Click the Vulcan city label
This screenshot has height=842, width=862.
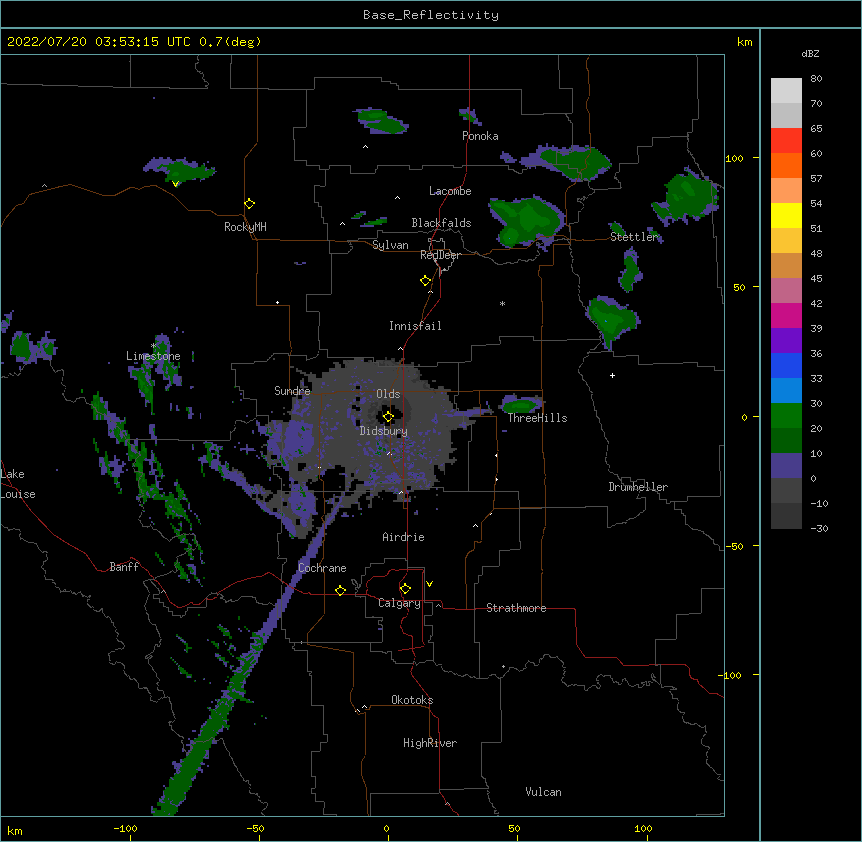pos(543,792)
